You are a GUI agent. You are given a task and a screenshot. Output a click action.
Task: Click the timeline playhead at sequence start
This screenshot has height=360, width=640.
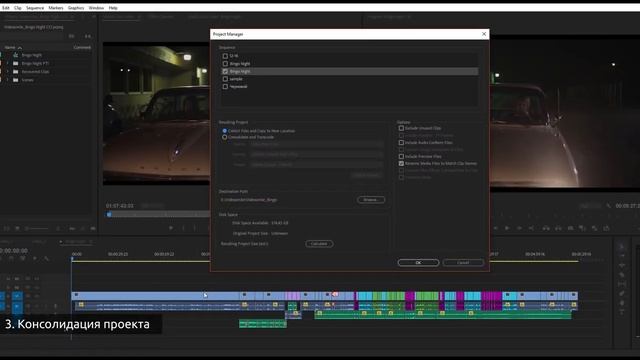pyautogui.click(x=72, y=258)
